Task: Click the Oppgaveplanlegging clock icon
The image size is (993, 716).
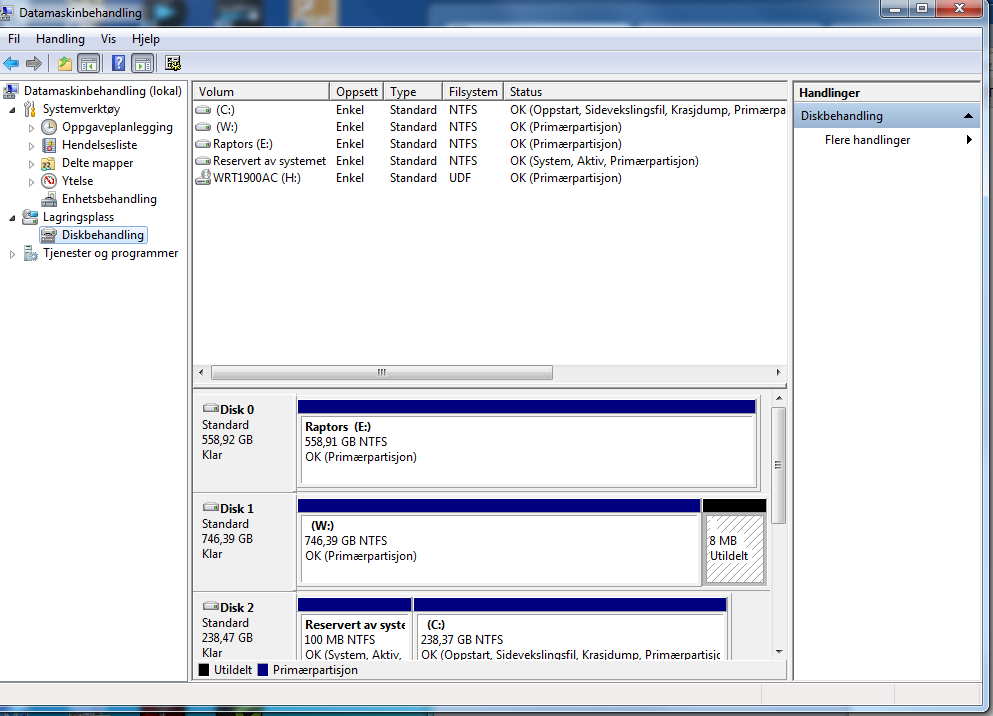Action: pyautogui.click(x=49, y=127)
